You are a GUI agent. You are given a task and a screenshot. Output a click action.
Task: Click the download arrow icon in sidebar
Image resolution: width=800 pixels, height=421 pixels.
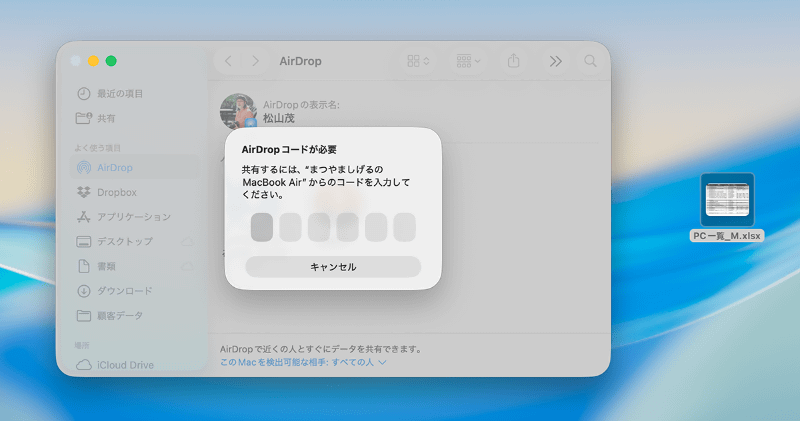[x=84, y=291]
